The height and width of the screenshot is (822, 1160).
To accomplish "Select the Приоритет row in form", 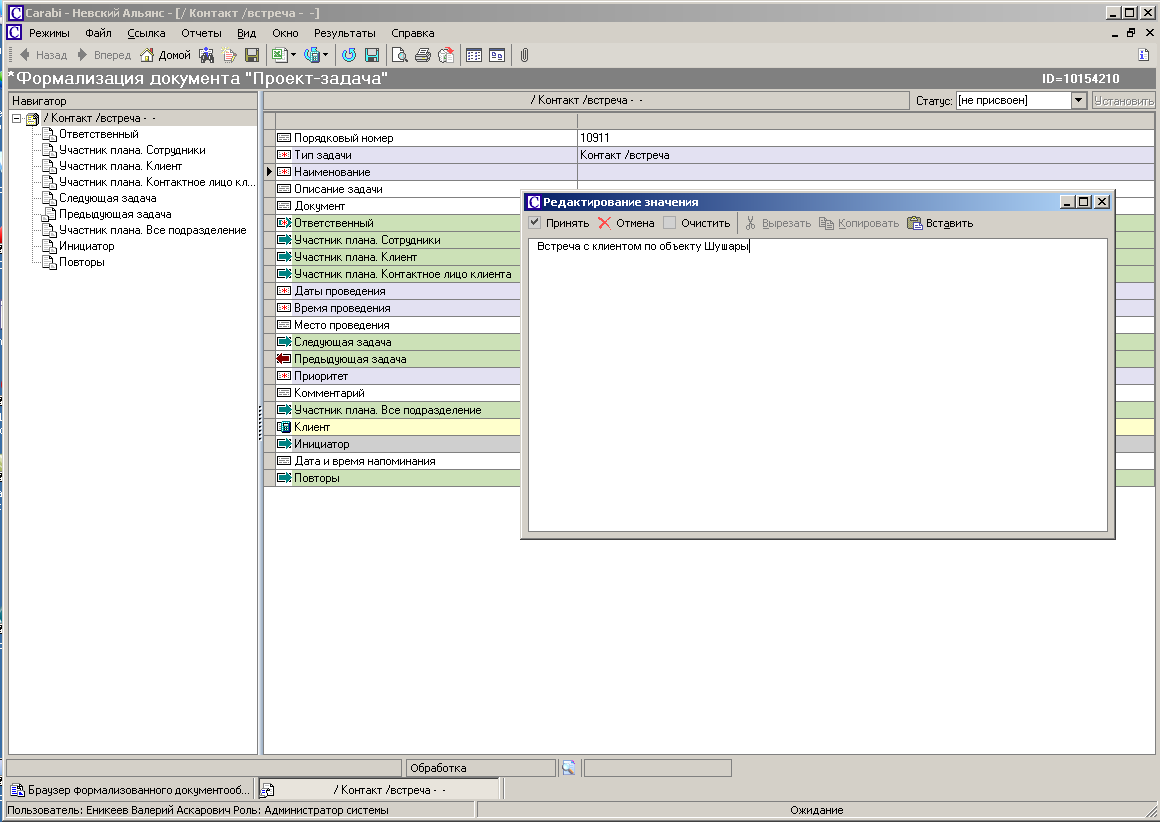I will [x=321, y=376].
